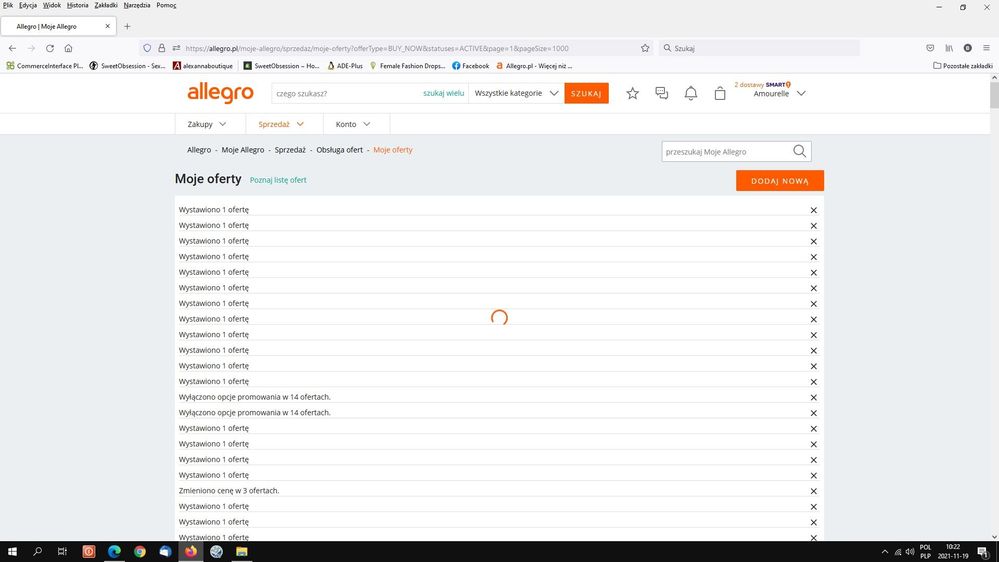Expand the Zakupy dropdown menu

click(x=206, y=124)
